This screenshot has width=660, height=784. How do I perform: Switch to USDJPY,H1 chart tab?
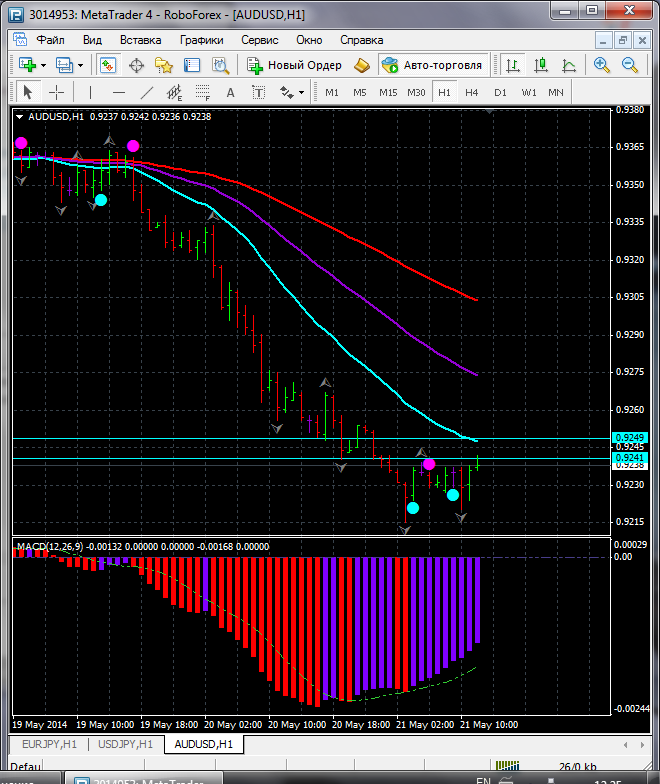pos(126,744)
